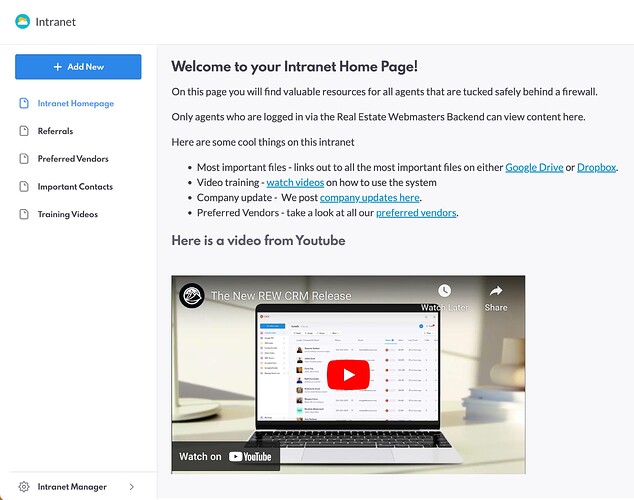Click Watch on YouTube button
The image size is (634, 500).
point(226,456)
